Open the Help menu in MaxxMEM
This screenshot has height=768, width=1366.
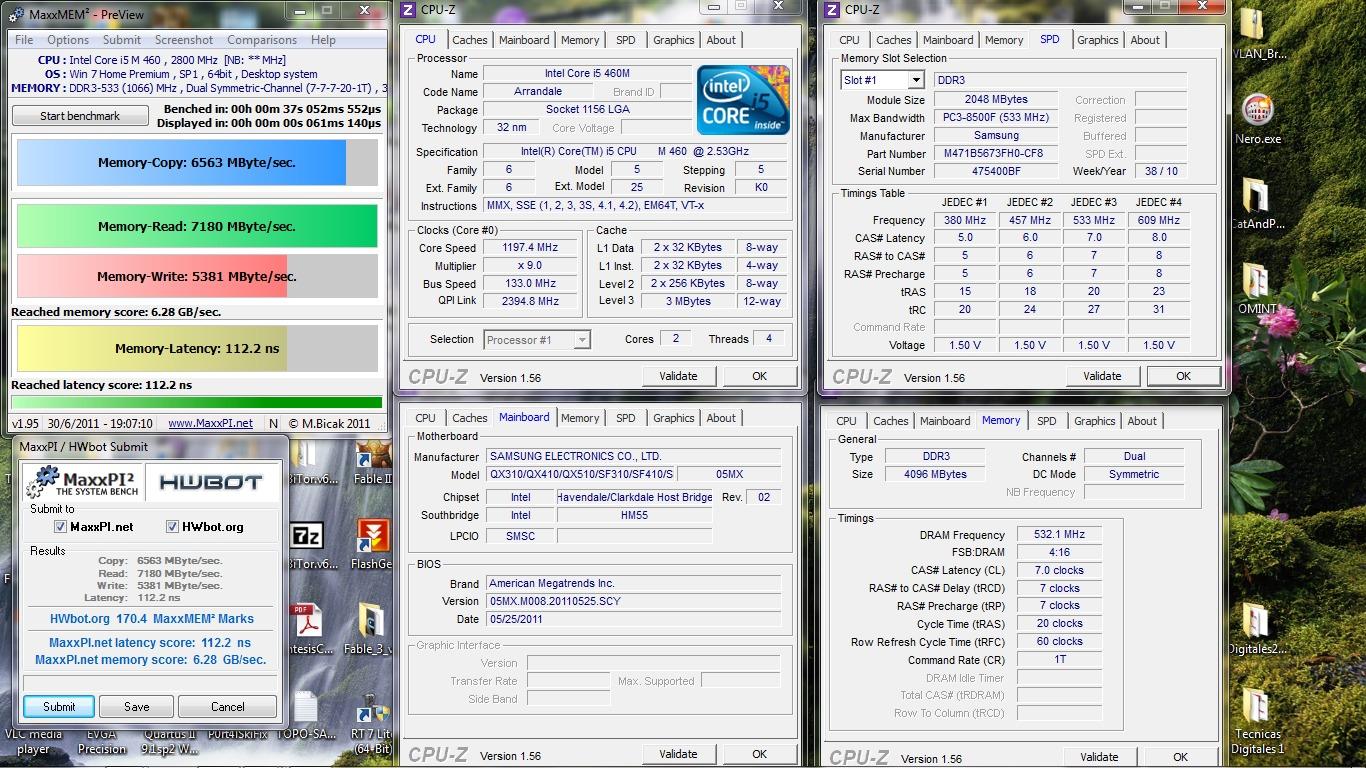coord(323,40)
